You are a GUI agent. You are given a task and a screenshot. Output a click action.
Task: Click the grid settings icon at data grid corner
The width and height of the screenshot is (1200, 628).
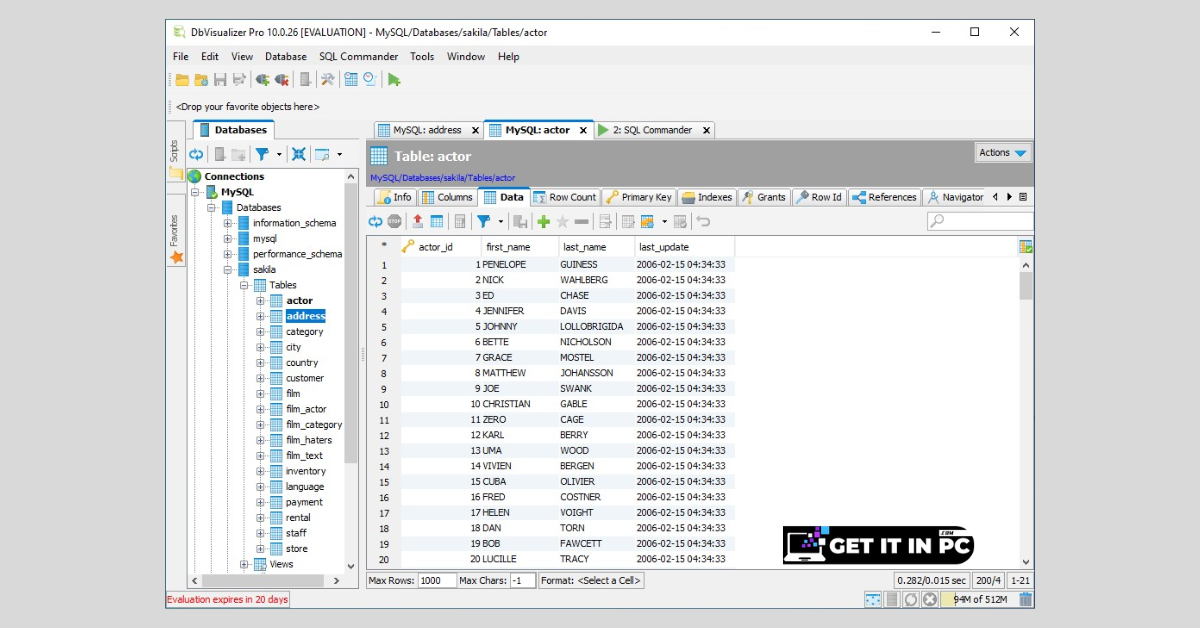(1026, 246)
